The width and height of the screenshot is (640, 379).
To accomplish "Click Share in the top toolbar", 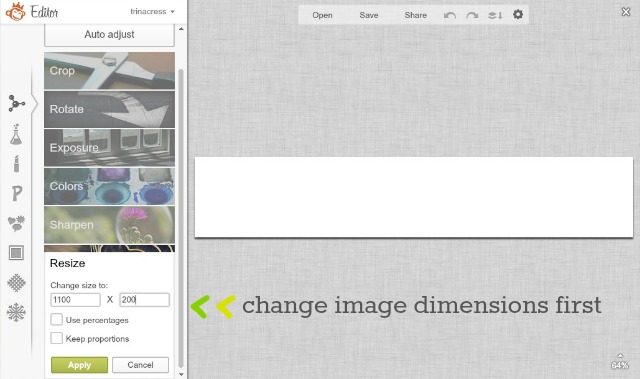I will coord(416,16).
